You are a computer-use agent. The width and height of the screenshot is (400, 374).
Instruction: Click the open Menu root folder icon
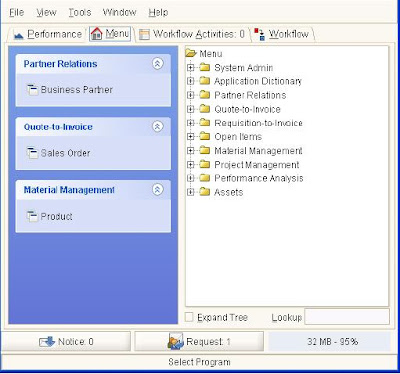(x=191, y=53)
